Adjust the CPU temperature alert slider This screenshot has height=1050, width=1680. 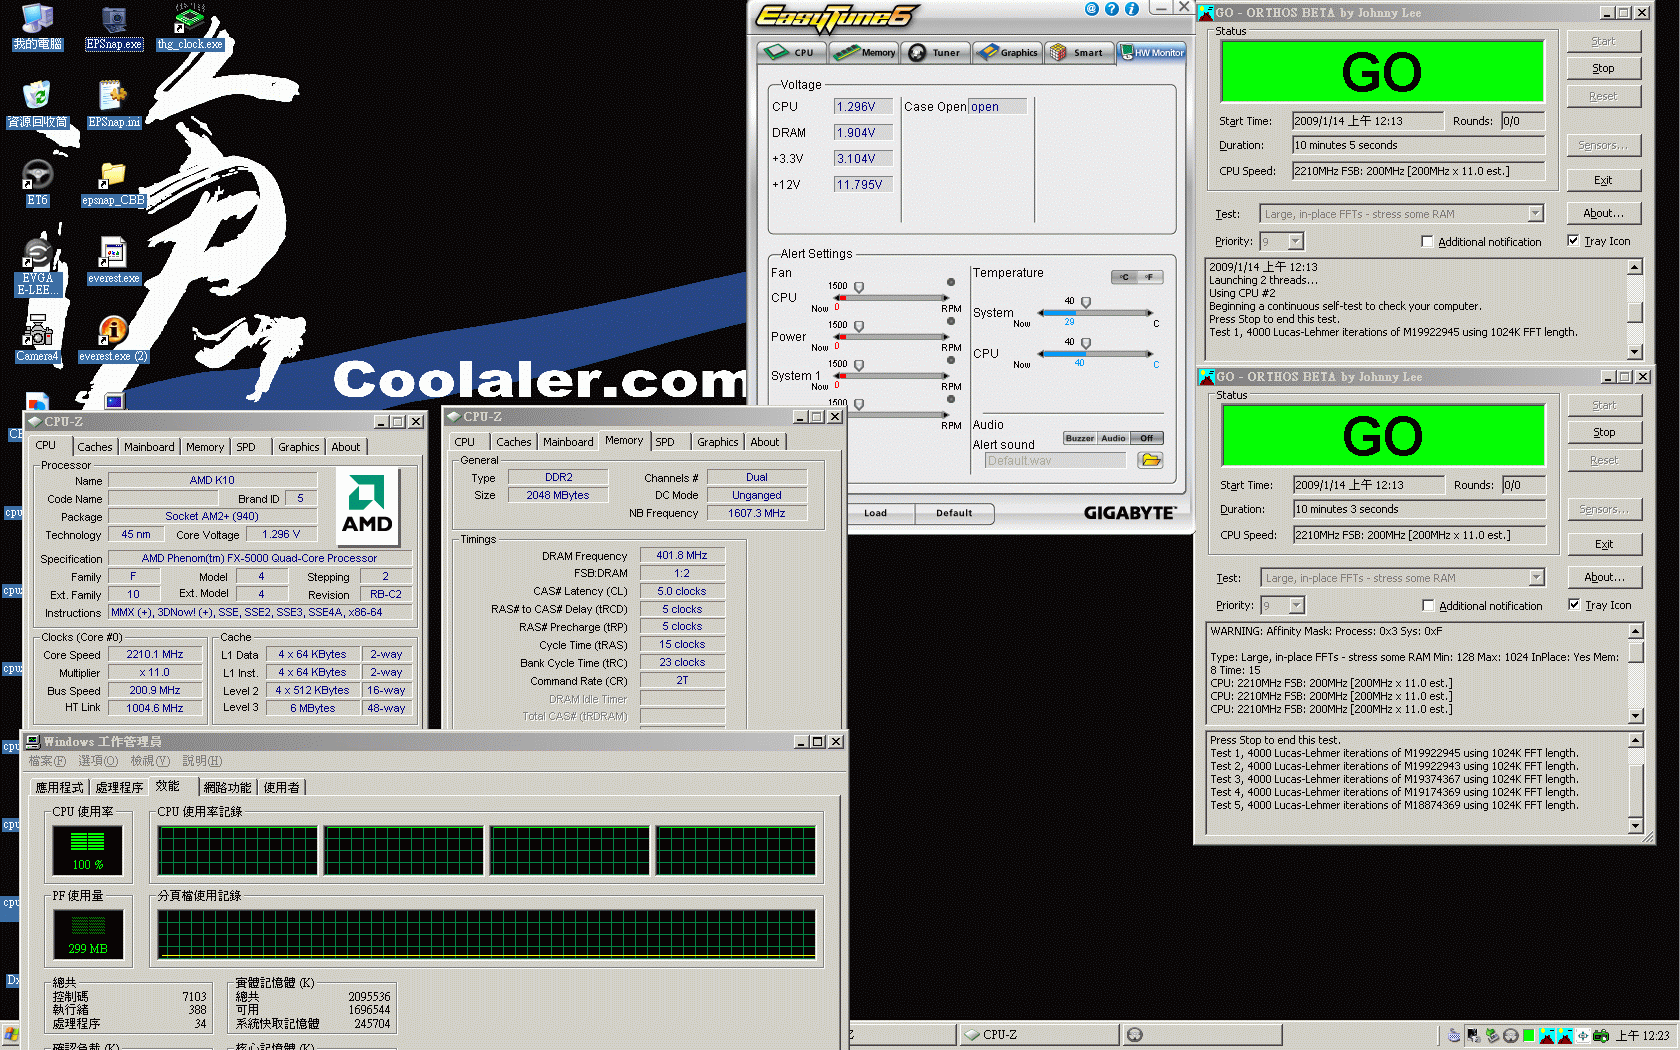click(x=1086, y=344)
